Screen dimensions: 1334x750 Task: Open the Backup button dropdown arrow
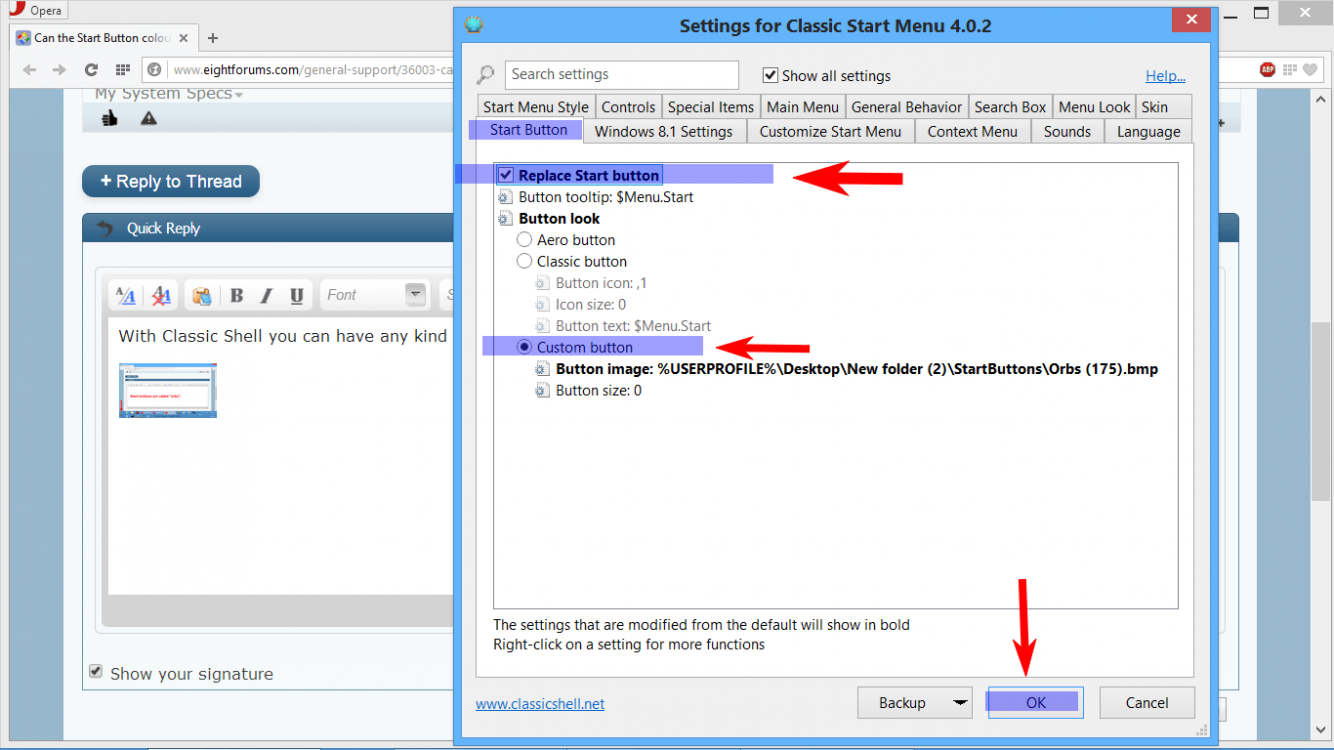click(x=961, y=703)
